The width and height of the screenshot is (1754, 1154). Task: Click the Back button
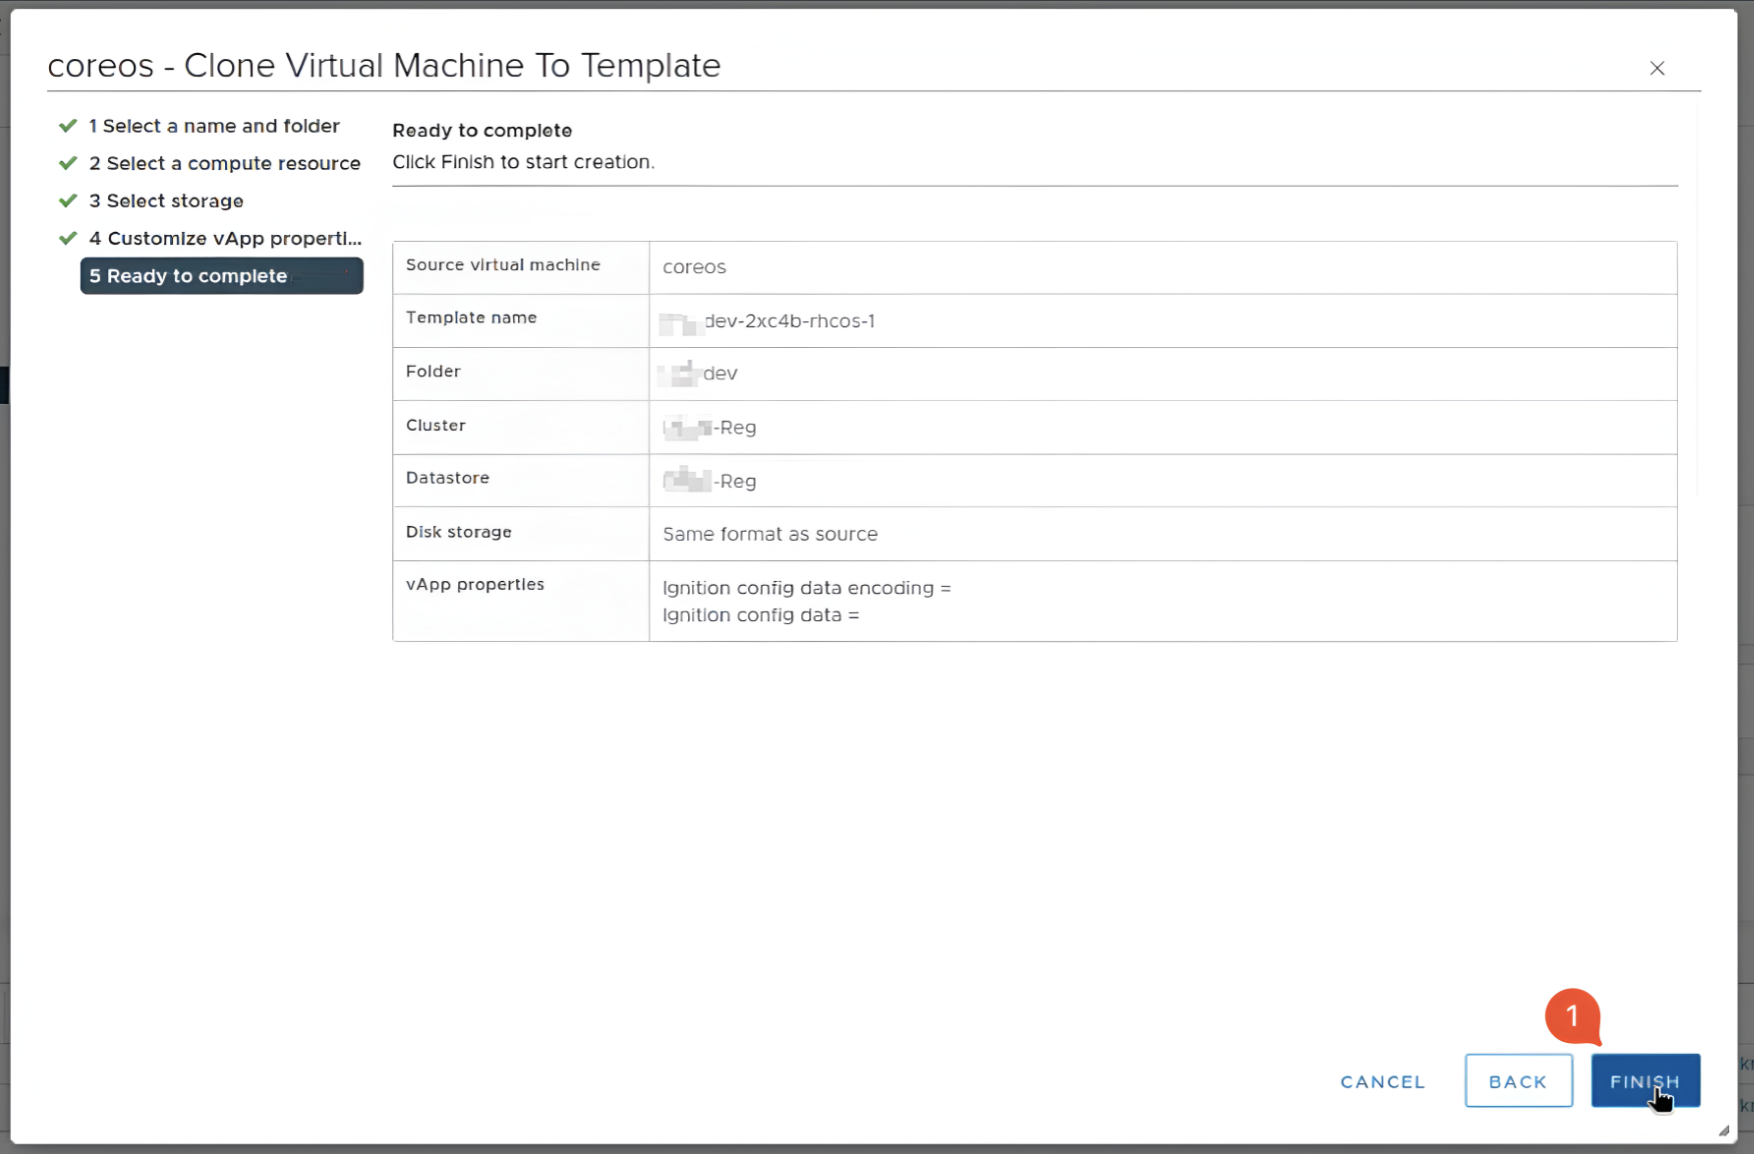pyautogui.click(x=1517, y=1081)
